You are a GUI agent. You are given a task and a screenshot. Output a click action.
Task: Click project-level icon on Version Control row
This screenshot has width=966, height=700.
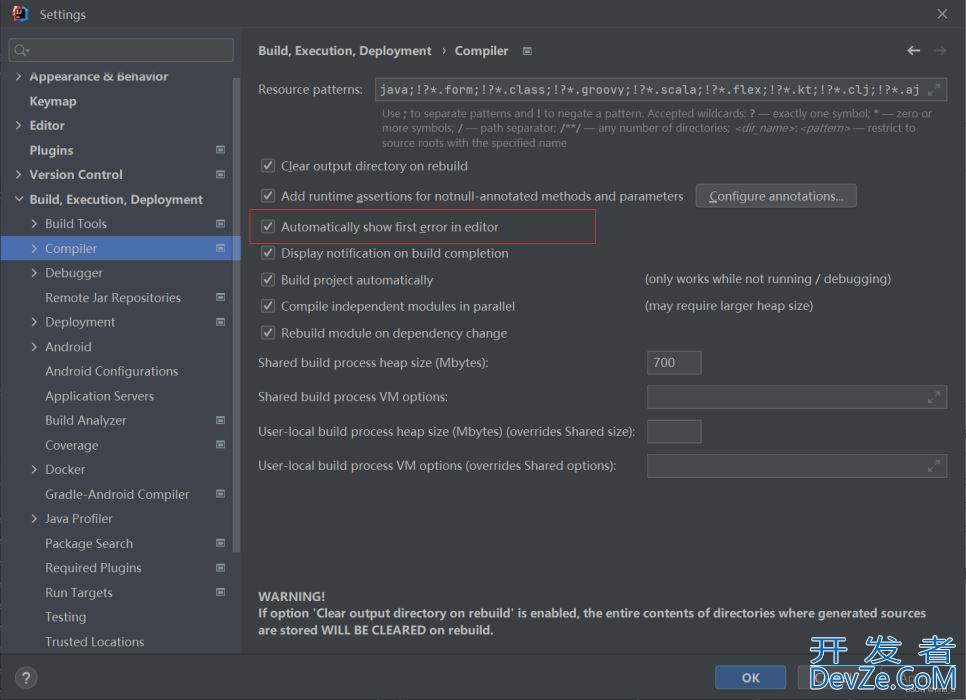pos(221,174)
